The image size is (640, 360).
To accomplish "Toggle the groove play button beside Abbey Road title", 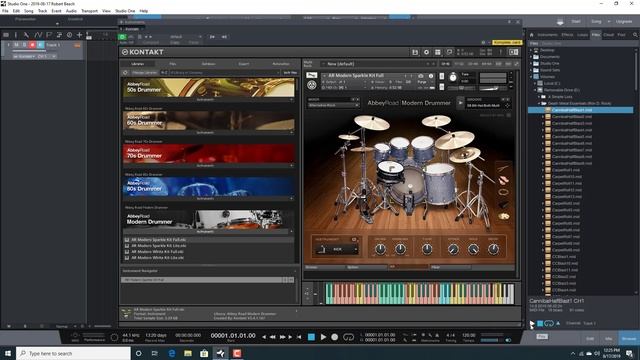I will 460,103.
